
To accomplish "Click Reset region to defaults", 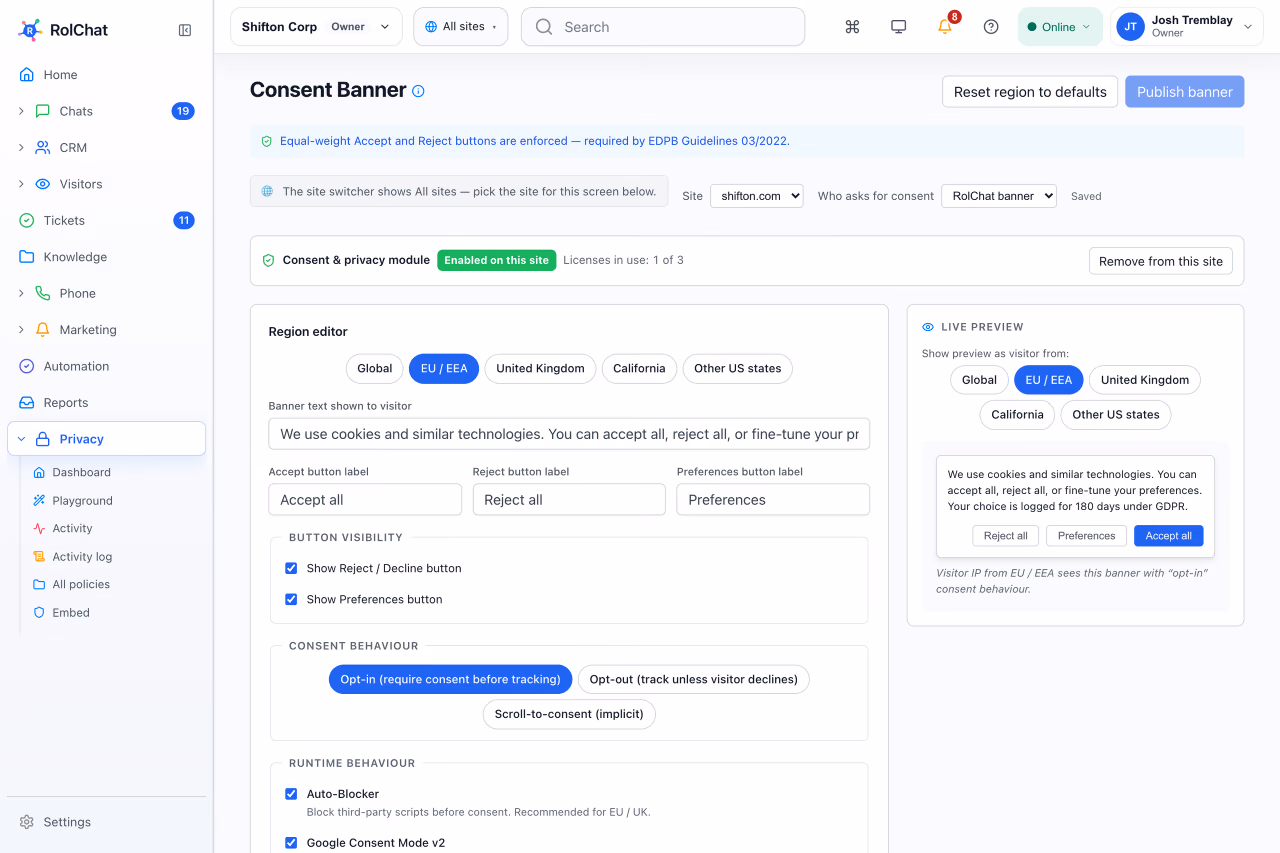I will coord(1030,92).
